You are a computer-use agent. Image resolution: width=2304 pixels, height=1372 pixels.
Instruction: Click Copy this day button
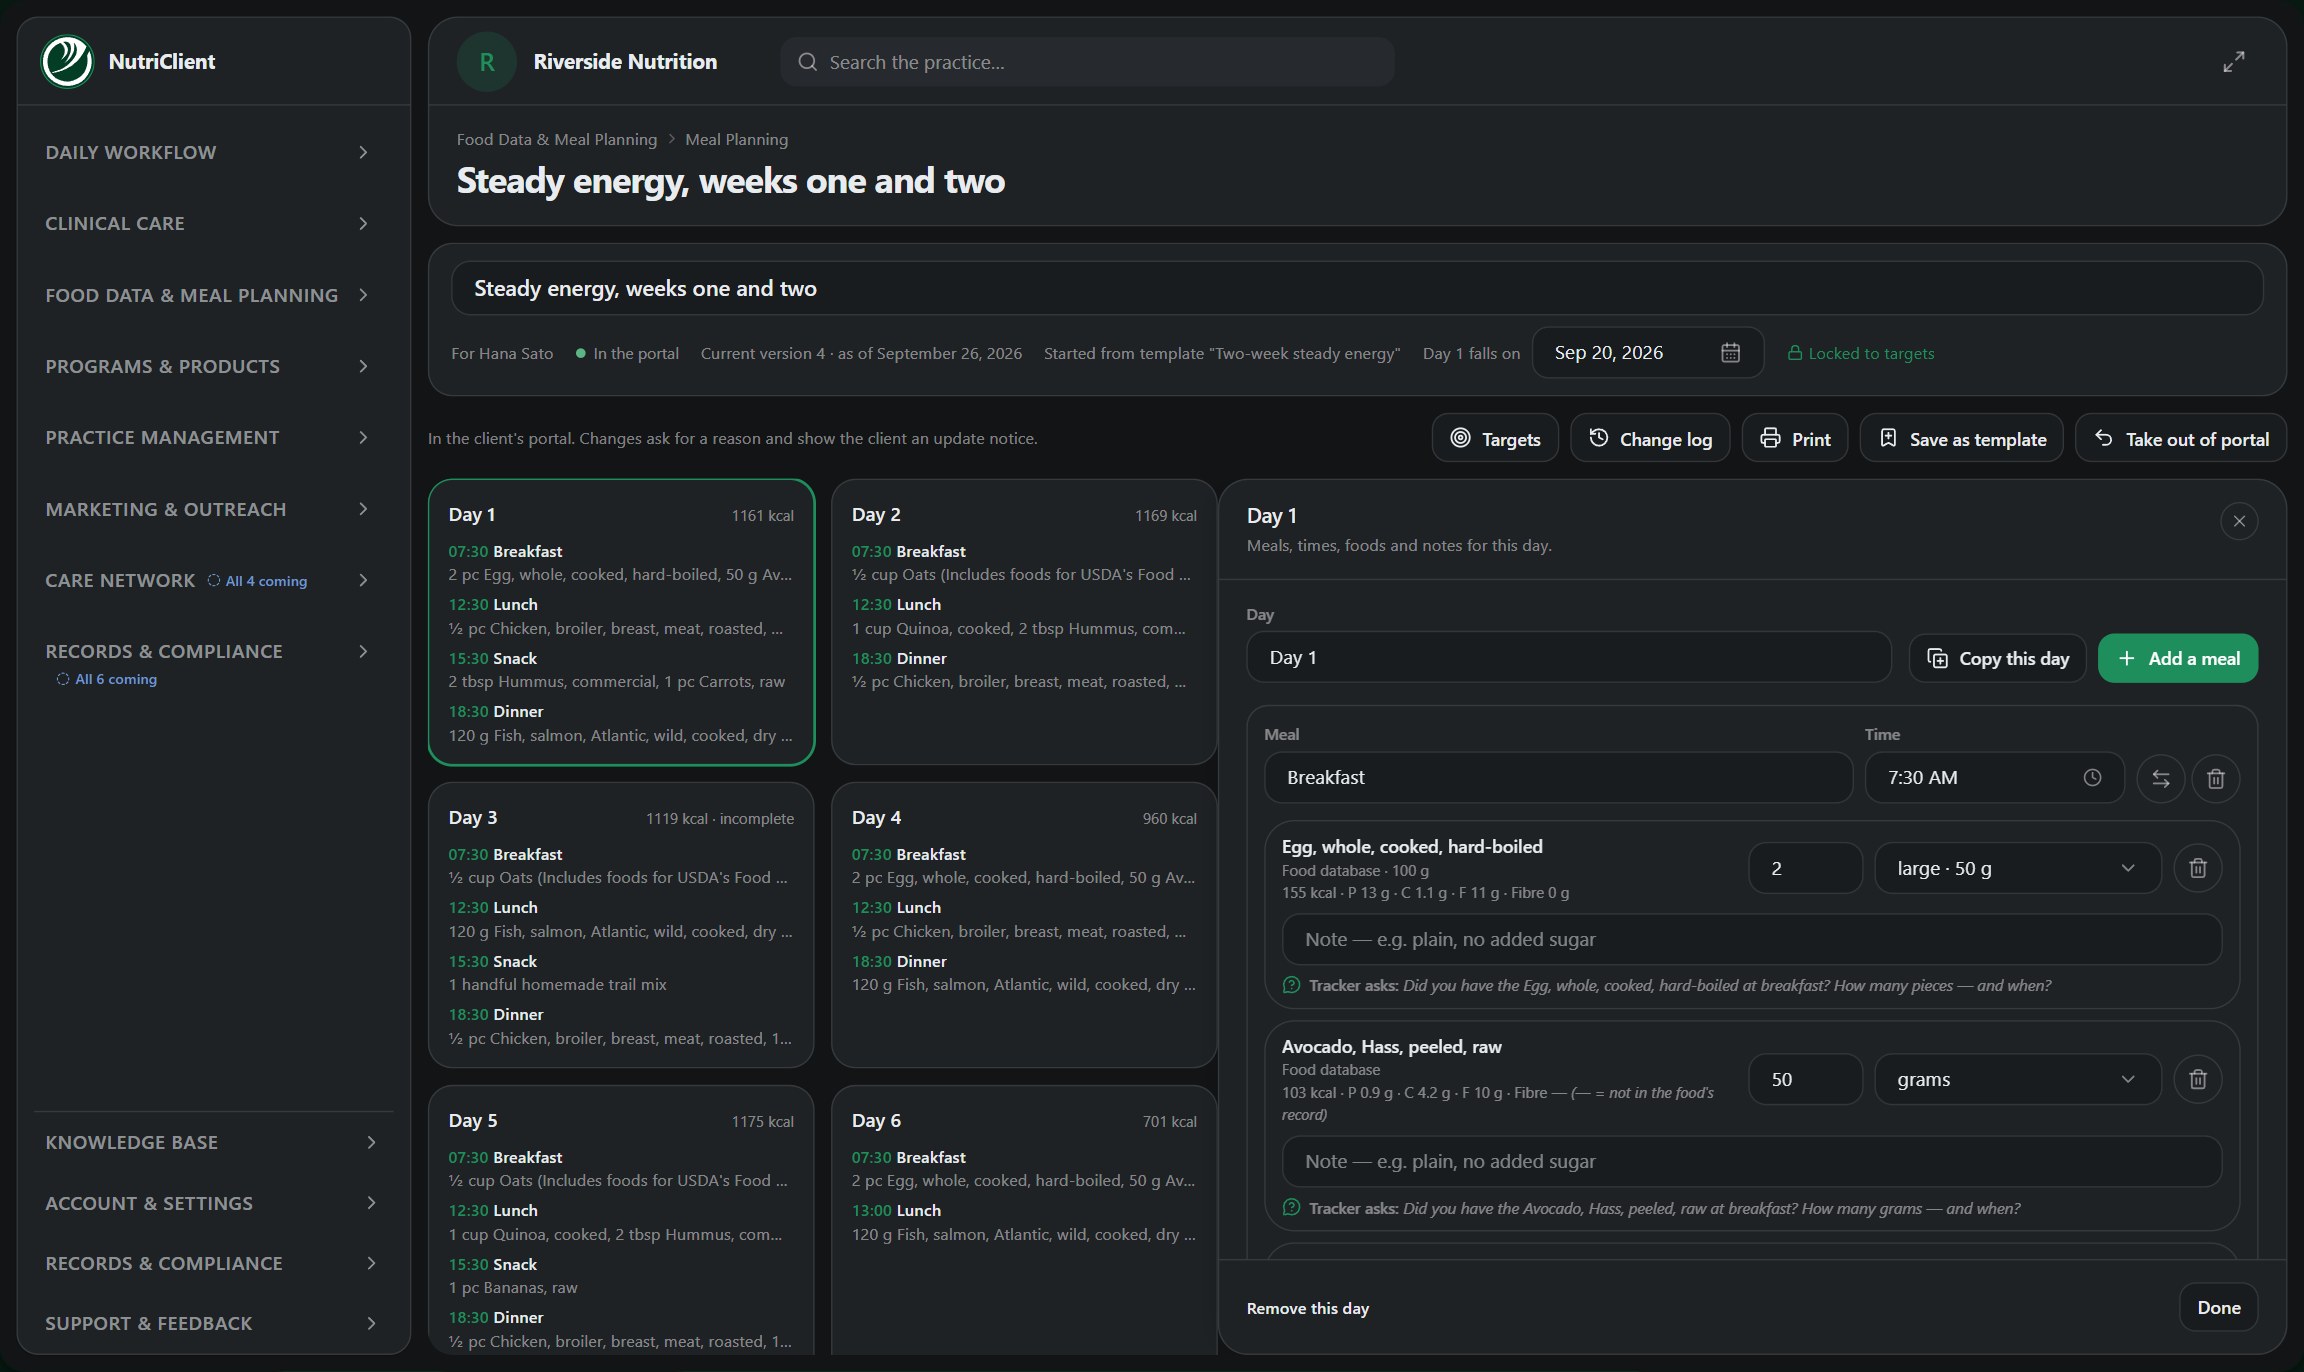coord(1997,658)
